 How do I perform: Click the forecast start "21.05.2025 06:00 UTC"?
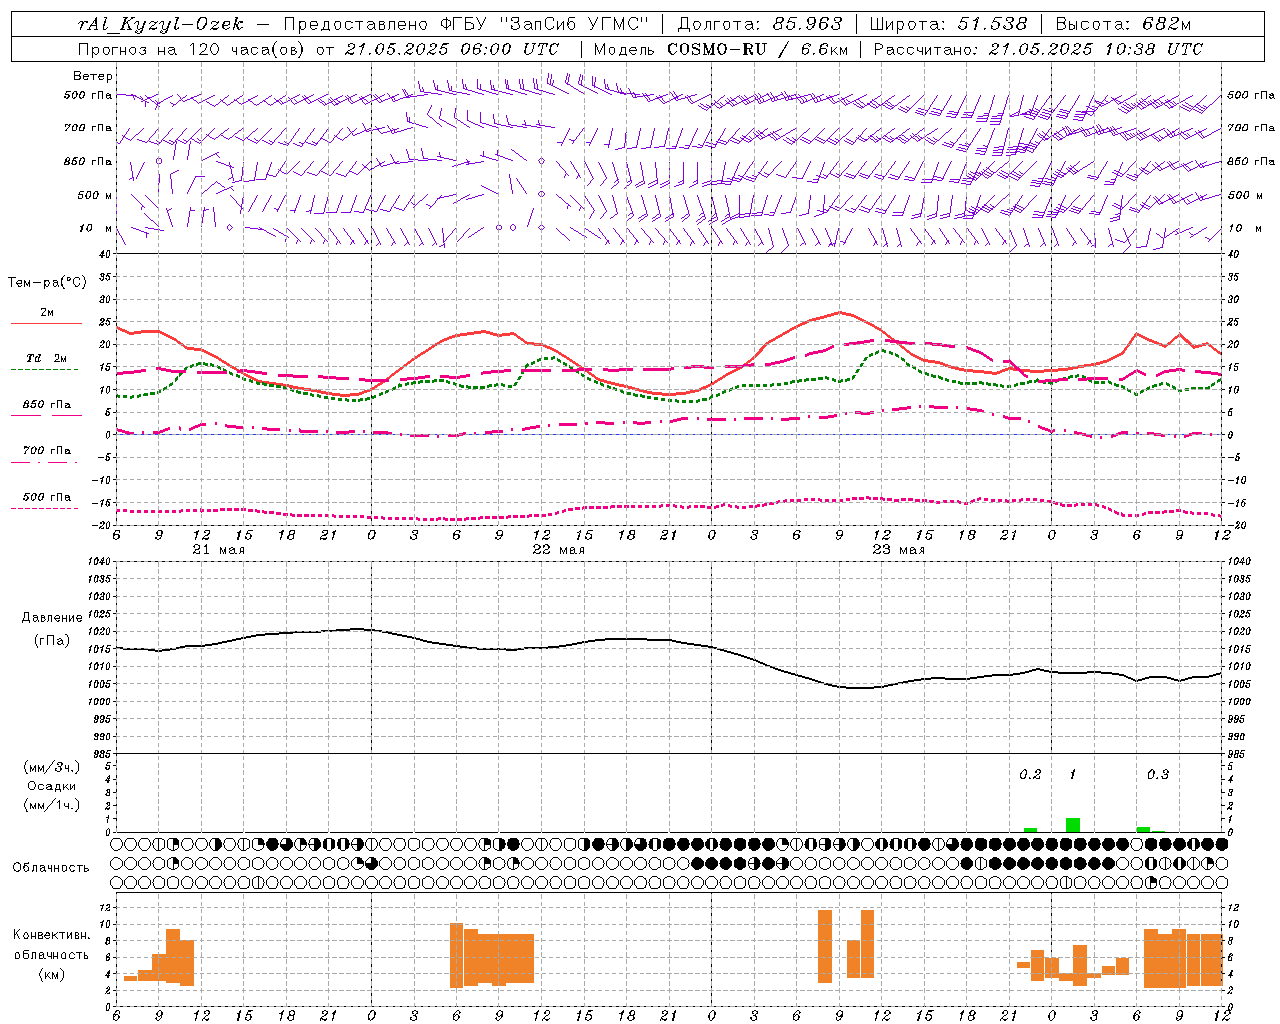[452, 49]
